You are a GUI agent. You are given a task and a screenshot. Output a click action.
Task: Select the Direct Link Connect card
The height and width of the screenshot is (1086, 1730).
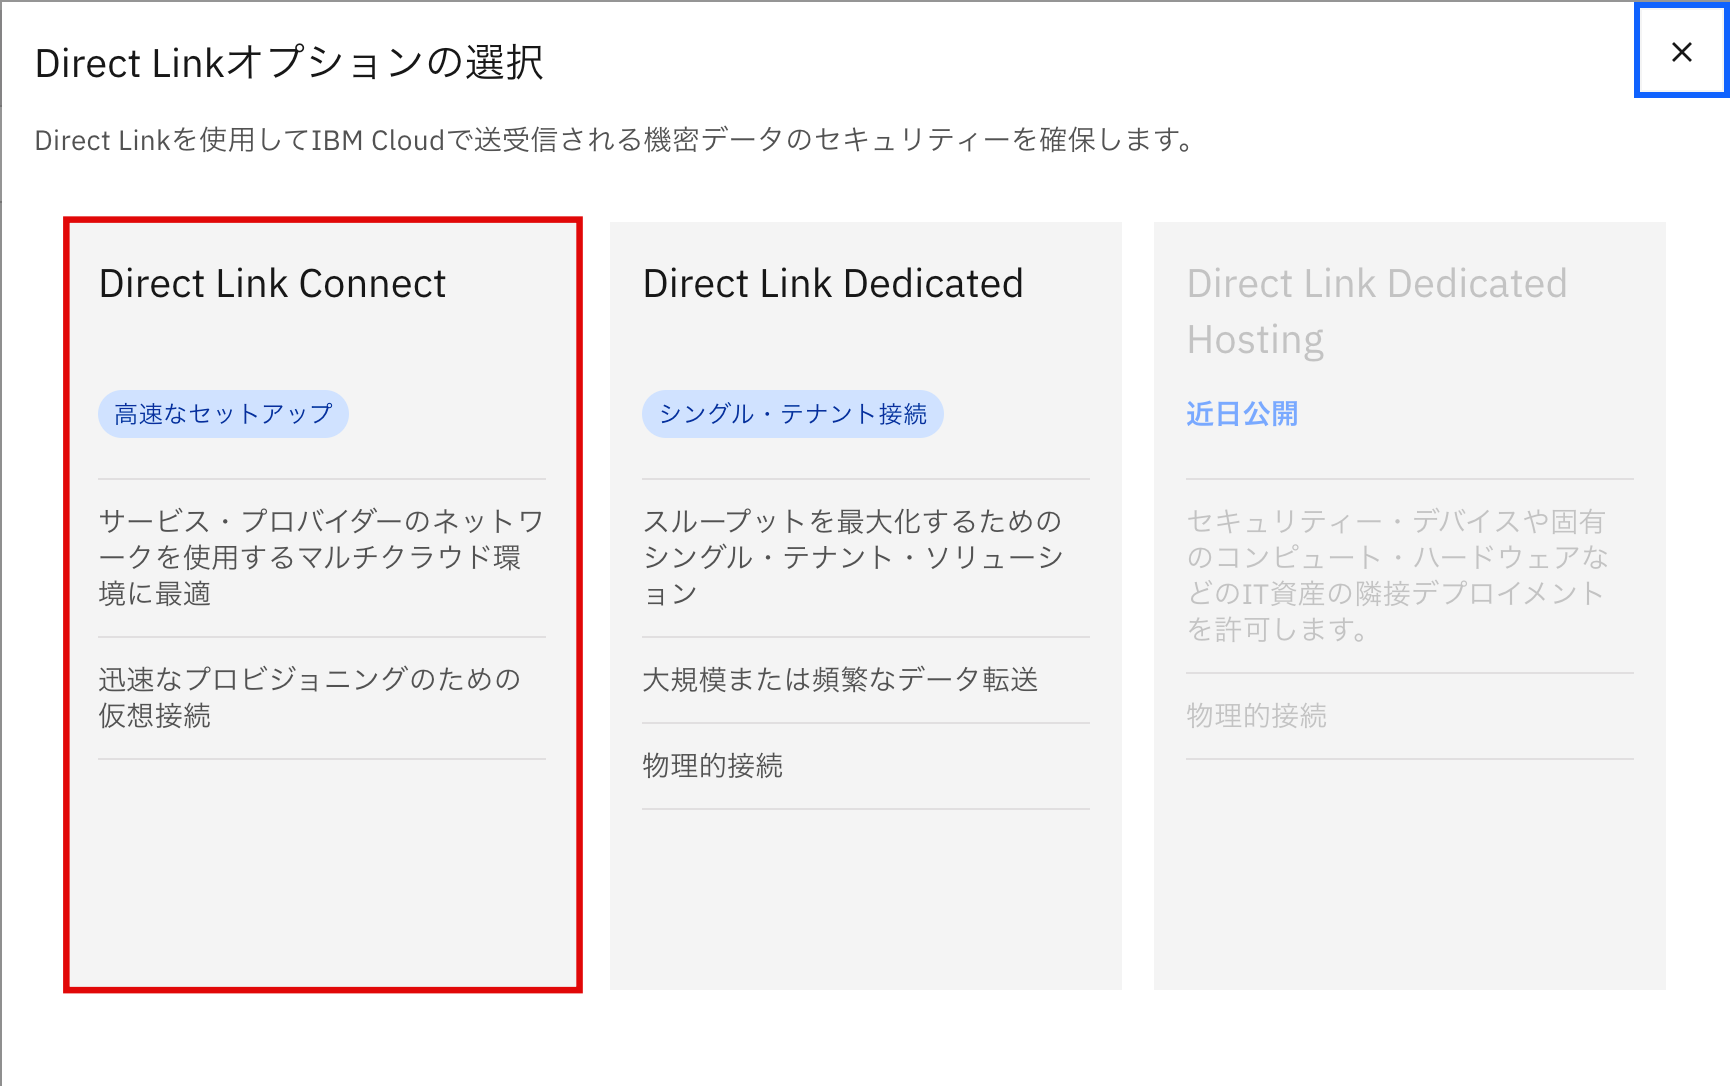coord(320,600)
